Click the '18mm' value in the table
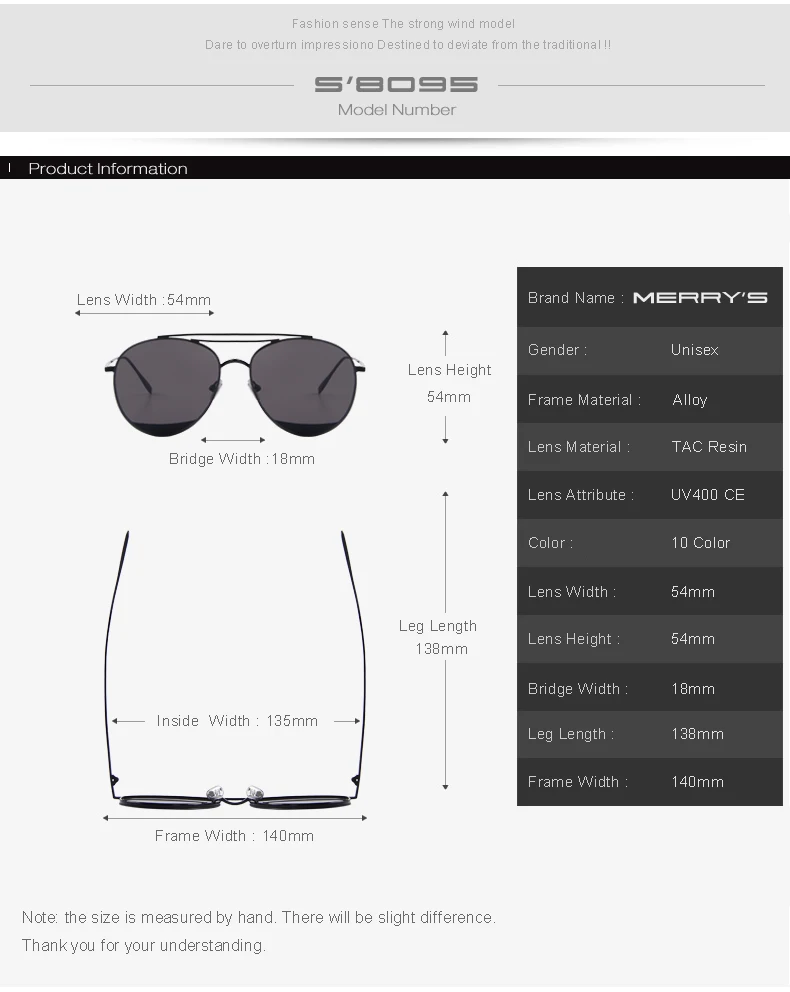 693,689
